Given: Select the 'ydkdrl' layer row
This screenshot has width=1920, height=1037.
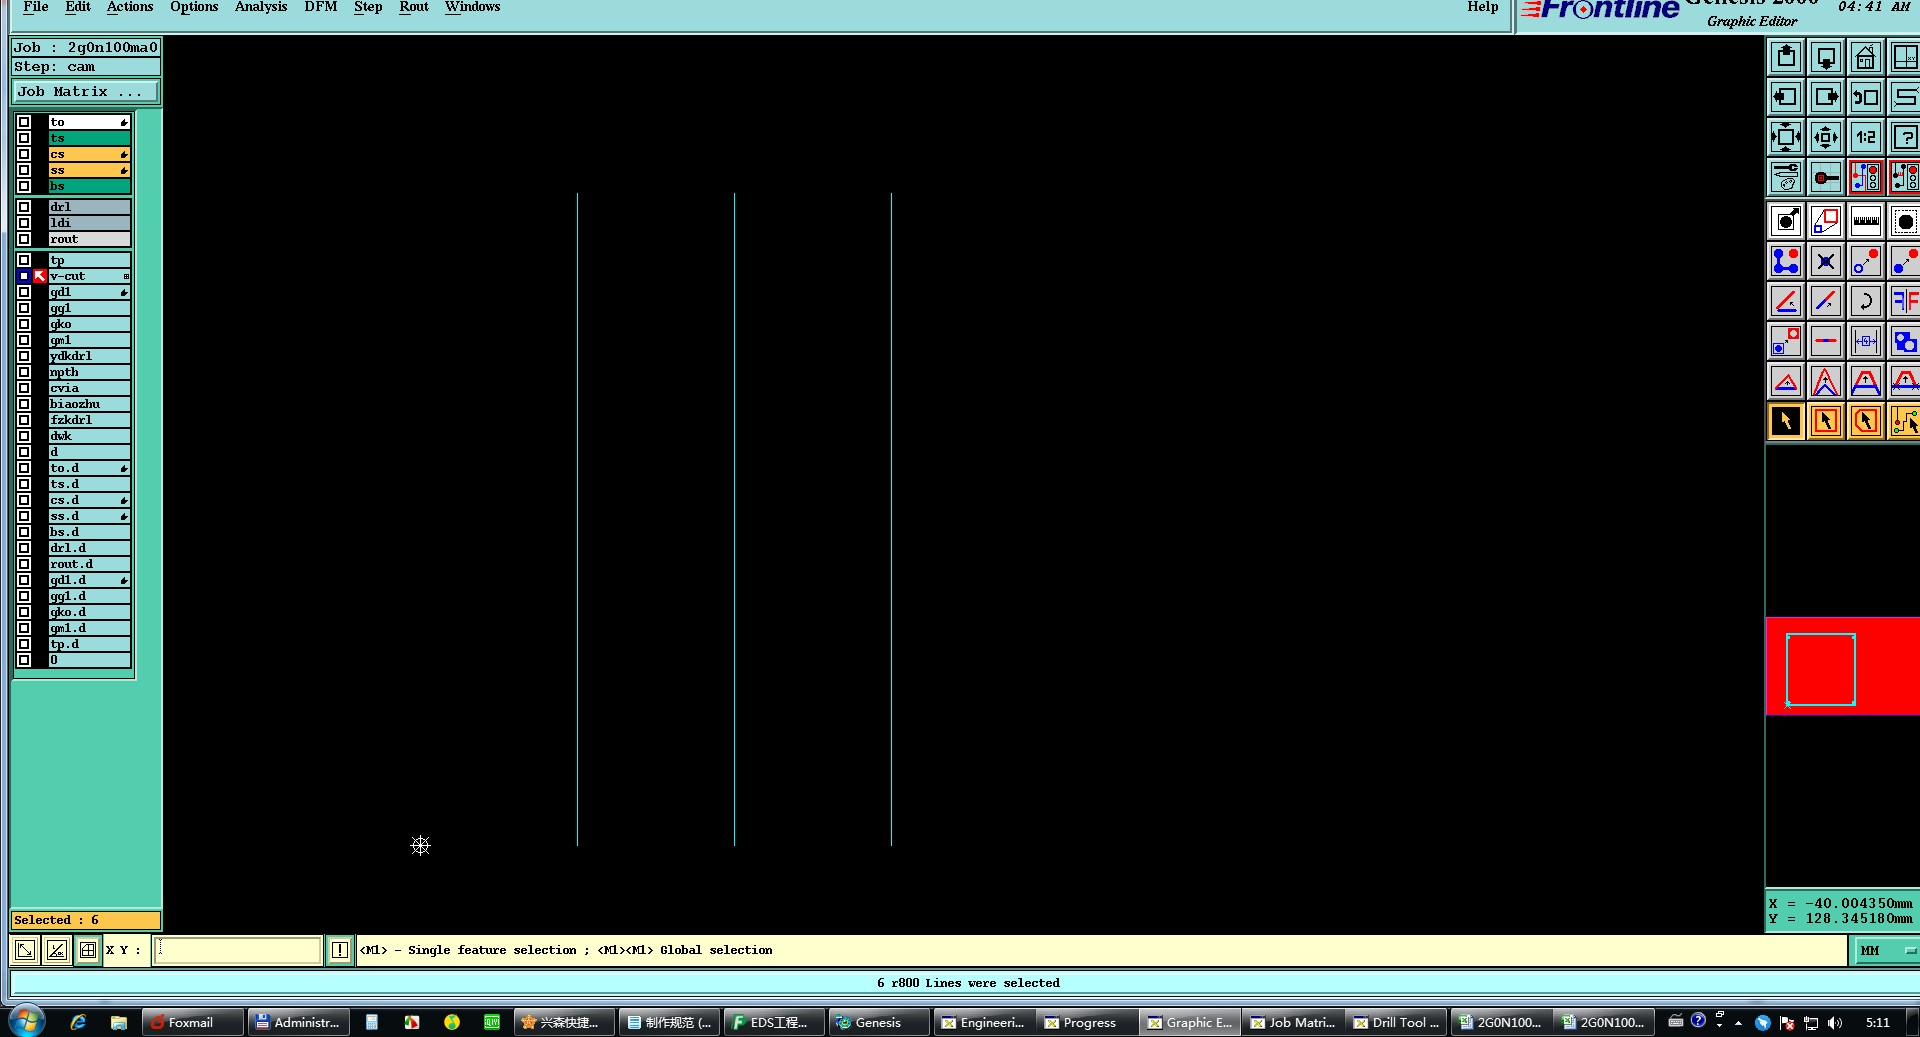Looking at the screenshot, I should point(89,356).
